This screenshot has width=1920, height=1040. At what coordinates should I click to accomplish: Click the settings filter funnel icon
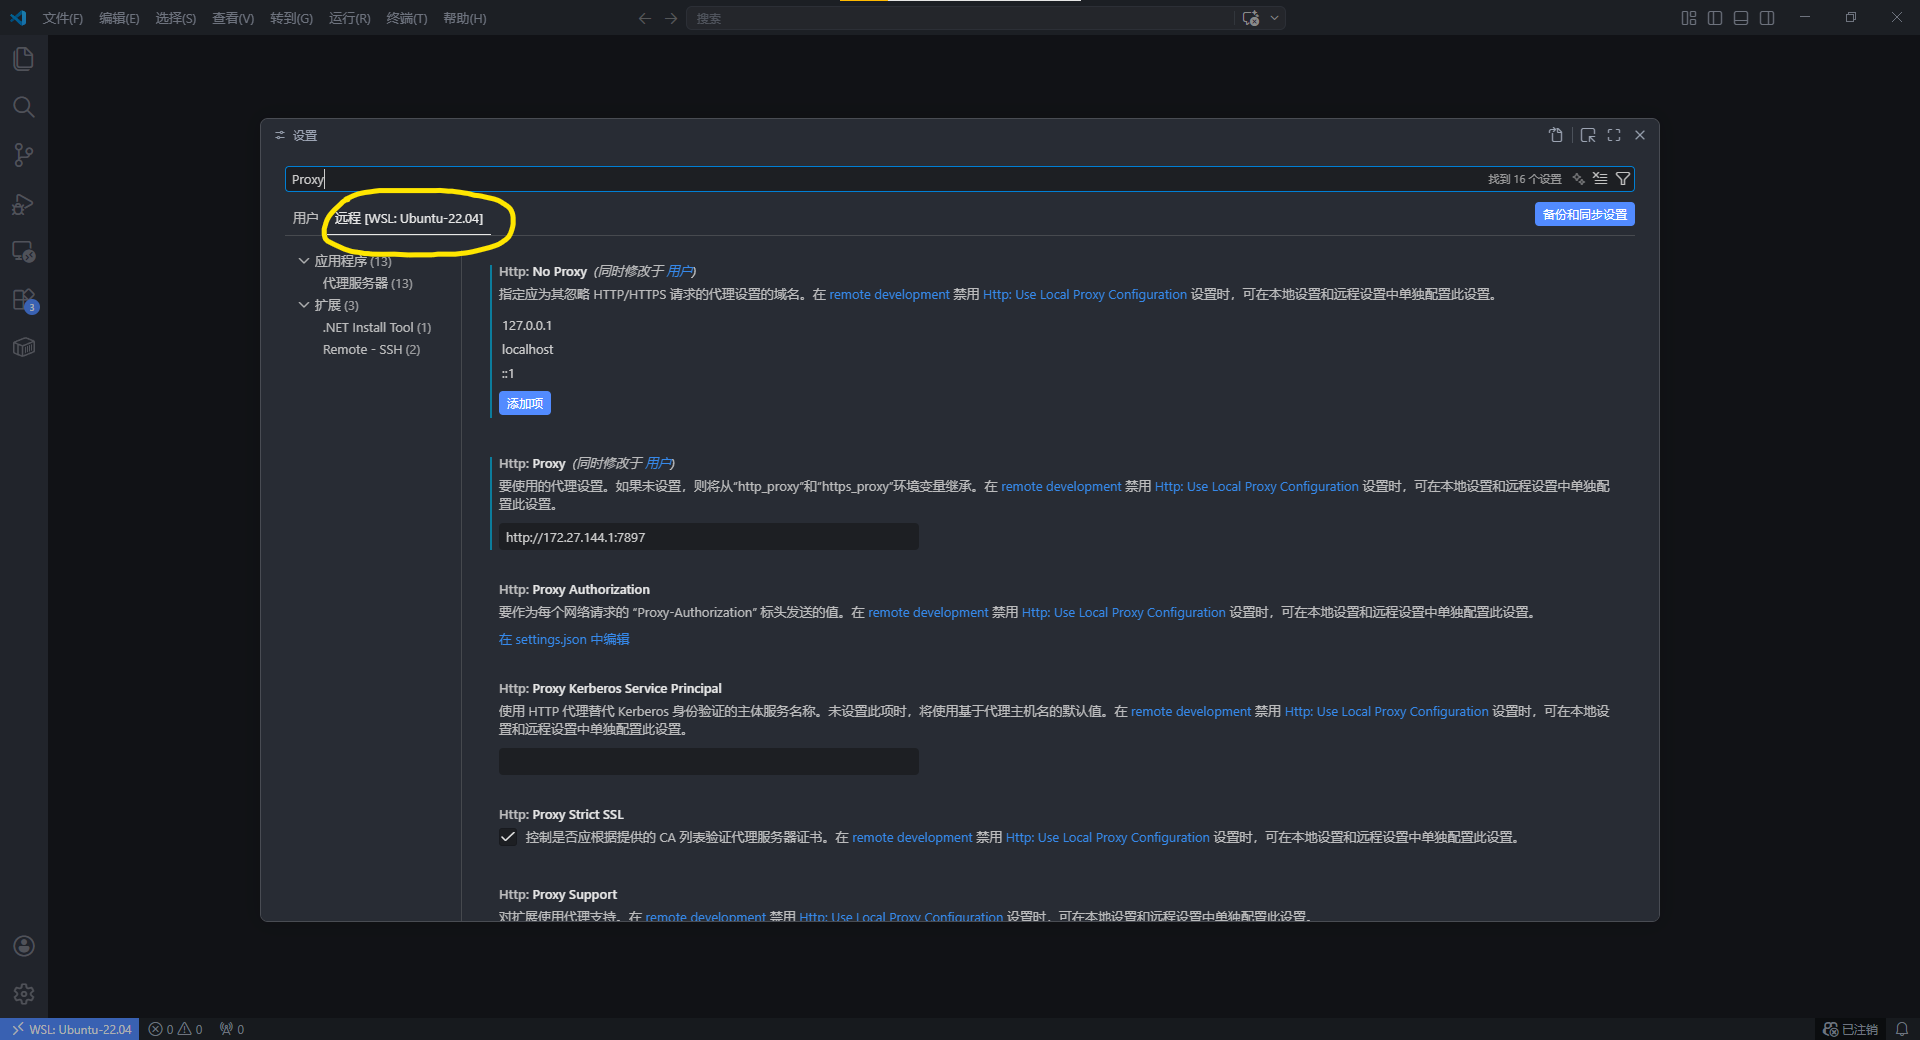(1623, 179)
